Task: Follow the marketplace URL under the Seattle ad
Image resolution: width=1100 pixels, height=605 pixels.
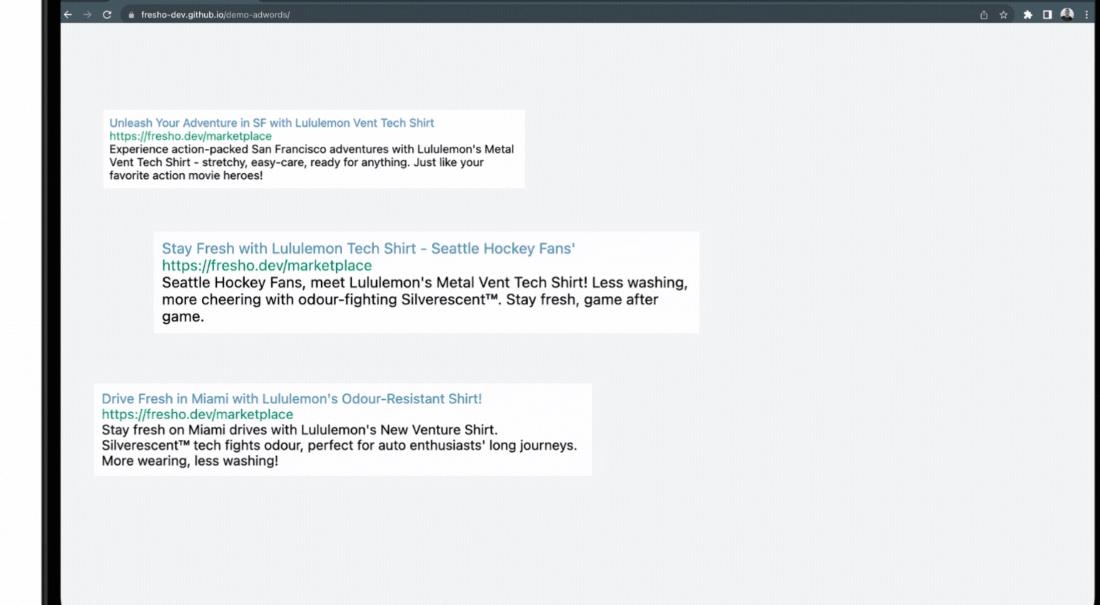Action: pyautogui.click(x=267, y=265)
